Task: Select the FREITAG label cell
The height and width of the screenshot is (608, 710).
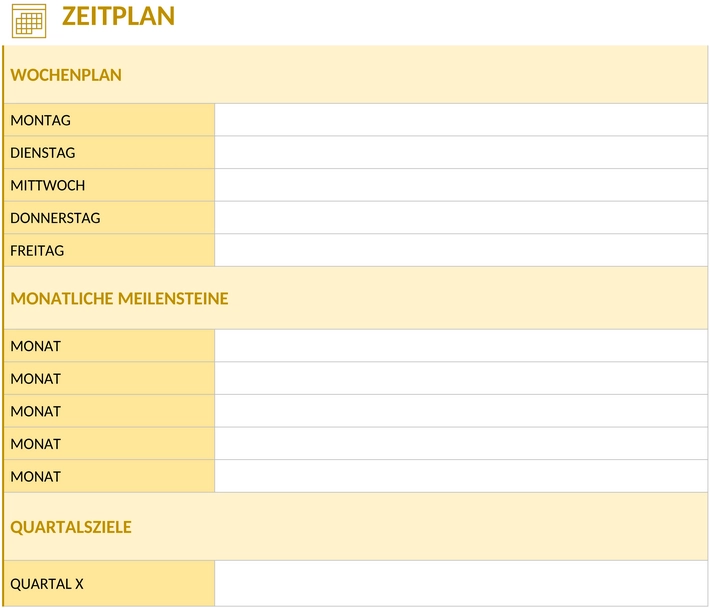Action: point(109,250)
